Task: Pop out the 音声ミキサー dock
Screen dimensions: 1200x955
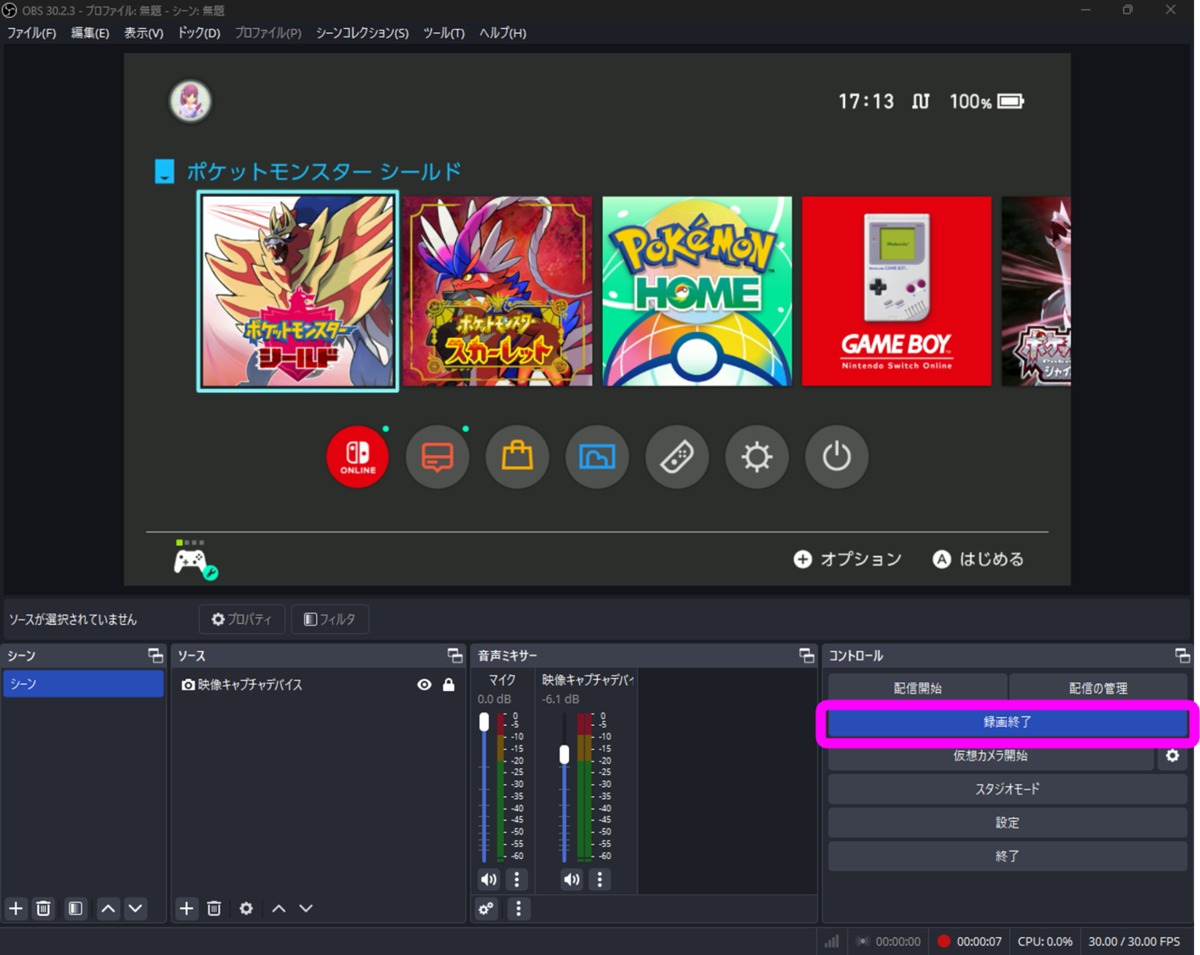Action: click(807, 656)
